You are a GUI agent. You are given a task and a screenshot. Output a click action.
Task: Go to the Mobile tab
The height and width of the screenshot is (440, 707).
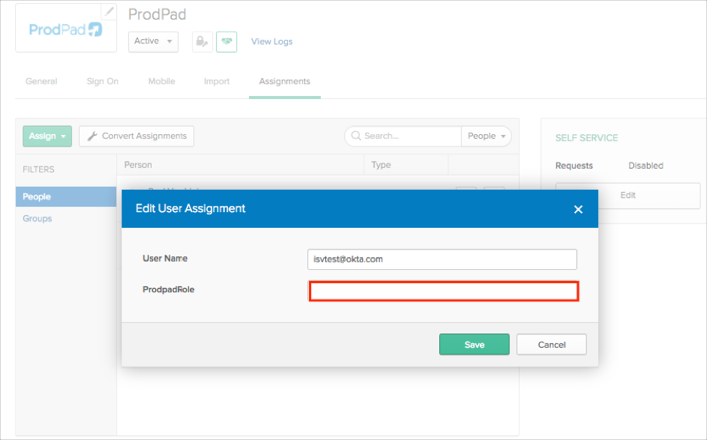coord(162,81)
